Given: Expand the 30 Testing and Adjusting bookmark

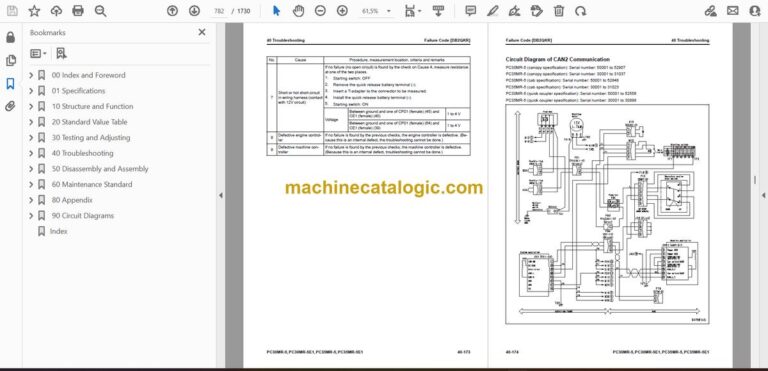Looking at the screenshot, I should pyautogui.click(x=31, y=138).
